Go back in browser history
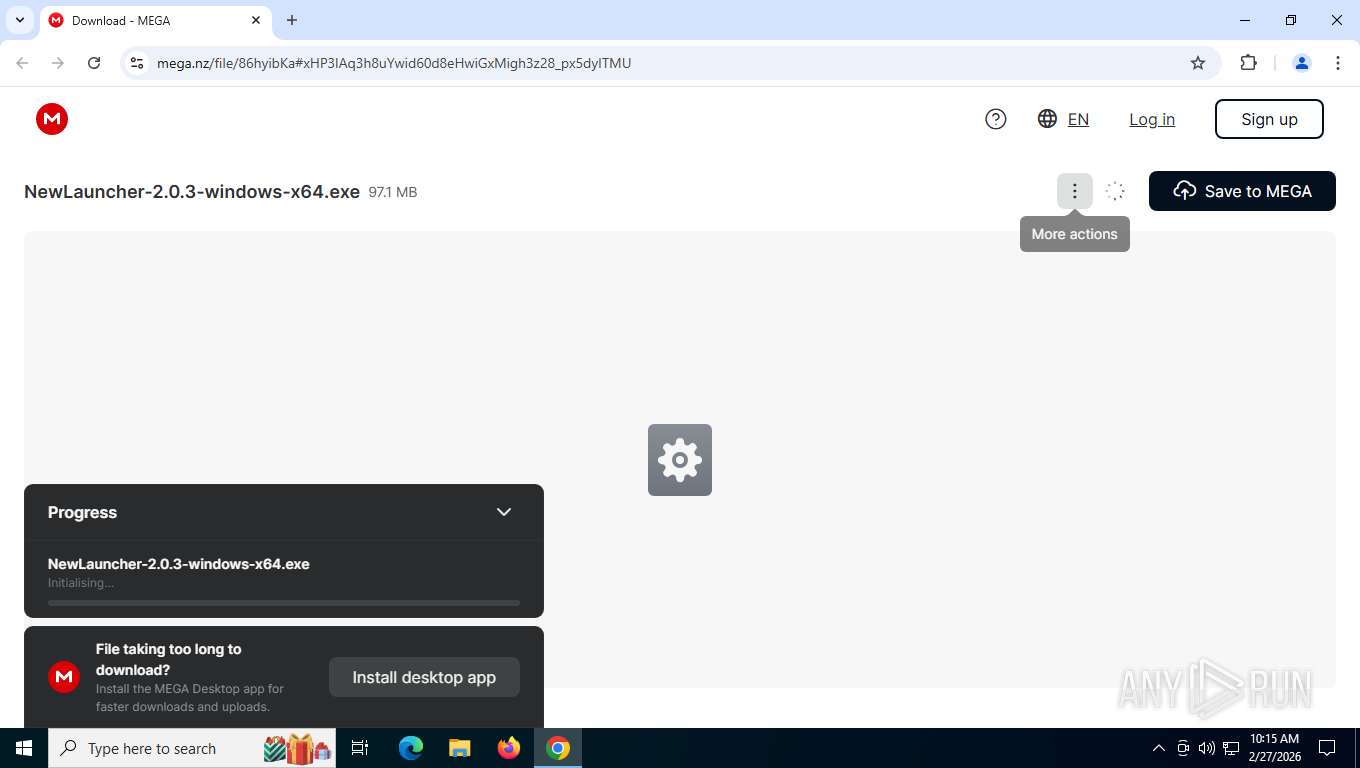The height and width of the screenshot is (768, 1360). pos(22,63)
